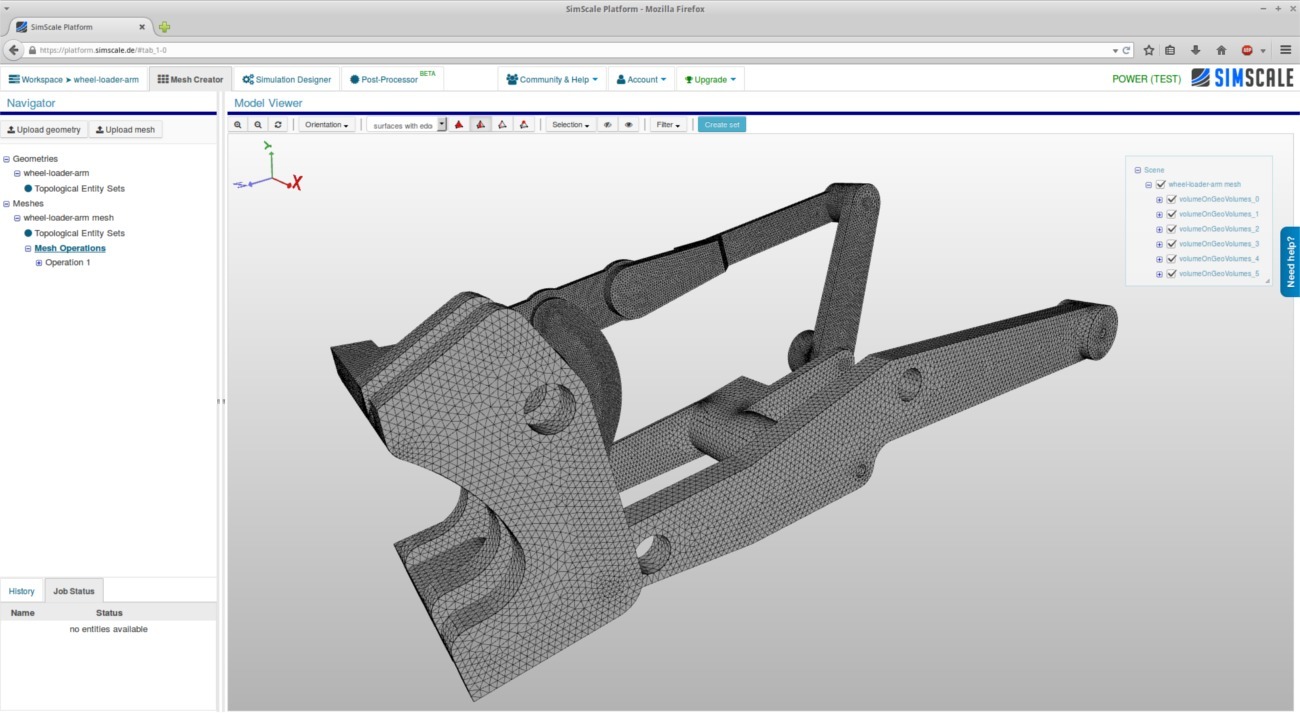The image size is (1300, 714).
Task: Uncheck the wheel-loader-arm mesh checkbox
Action: point(1160,185)
